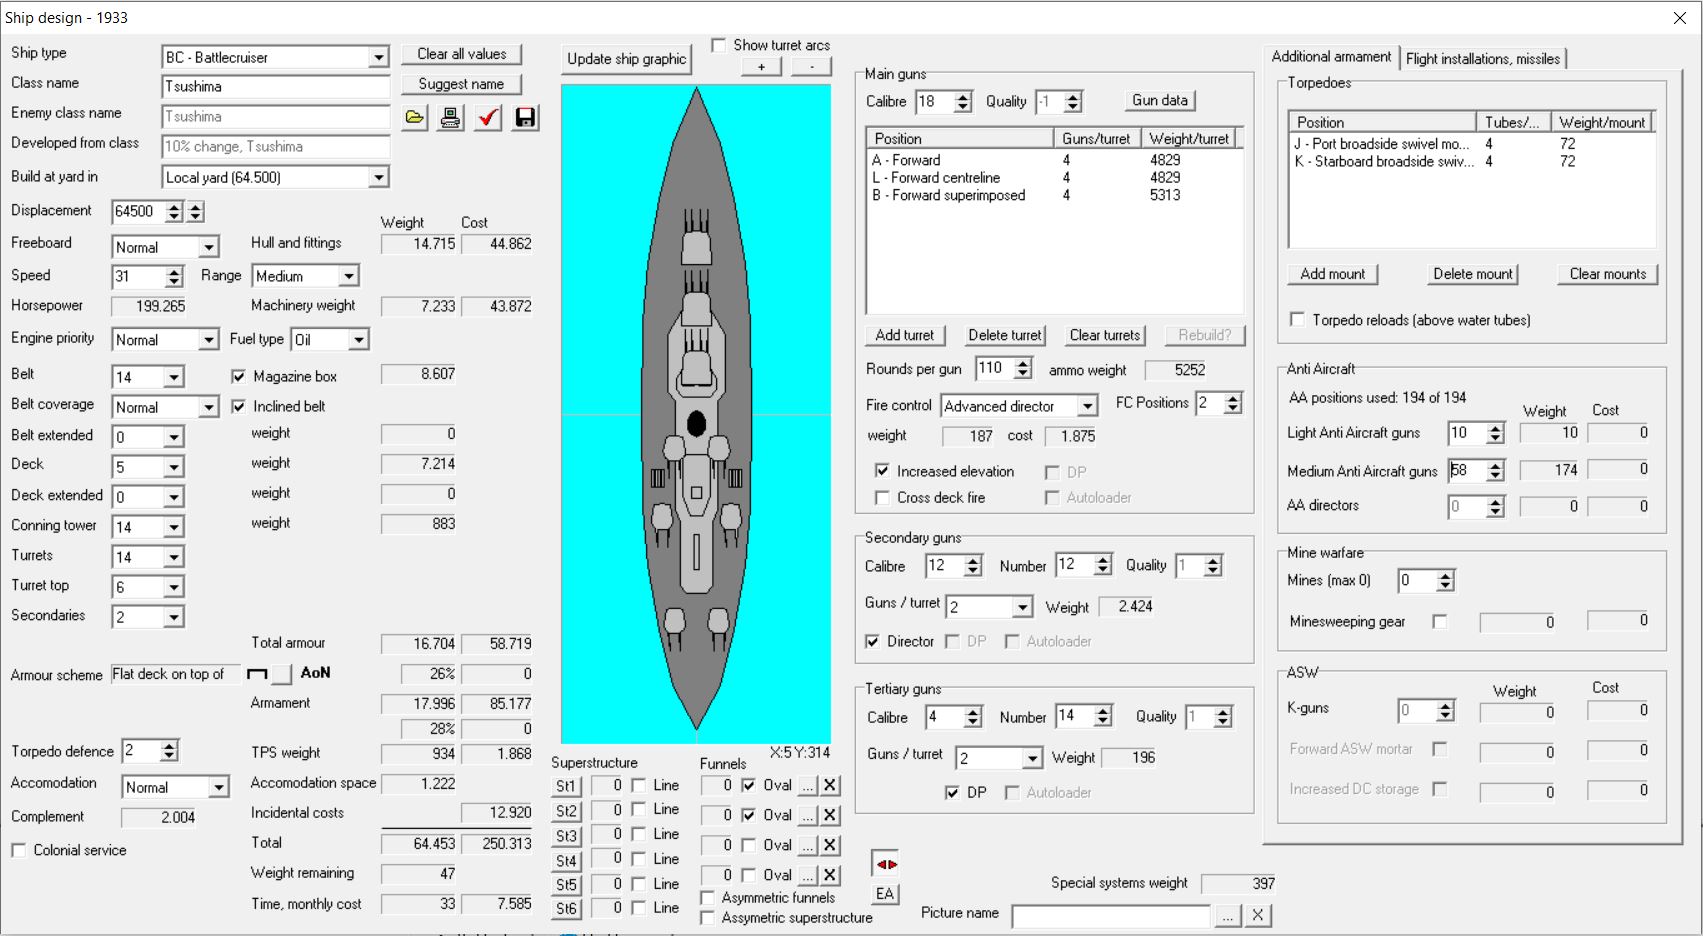Click Add mount under Torpedoes
The width and height of the screenshot is (1703, 936).
1333,275
